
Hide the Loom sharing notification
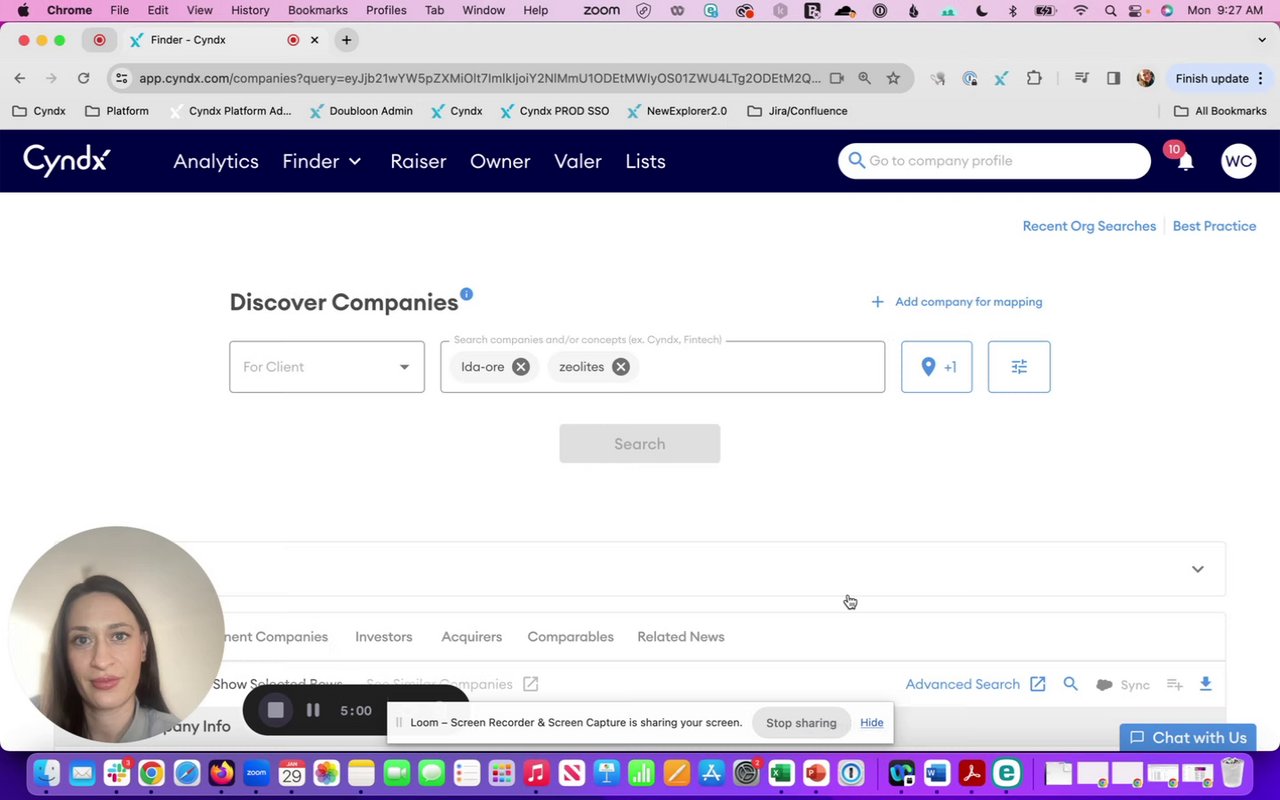click(x=871, y=723)
